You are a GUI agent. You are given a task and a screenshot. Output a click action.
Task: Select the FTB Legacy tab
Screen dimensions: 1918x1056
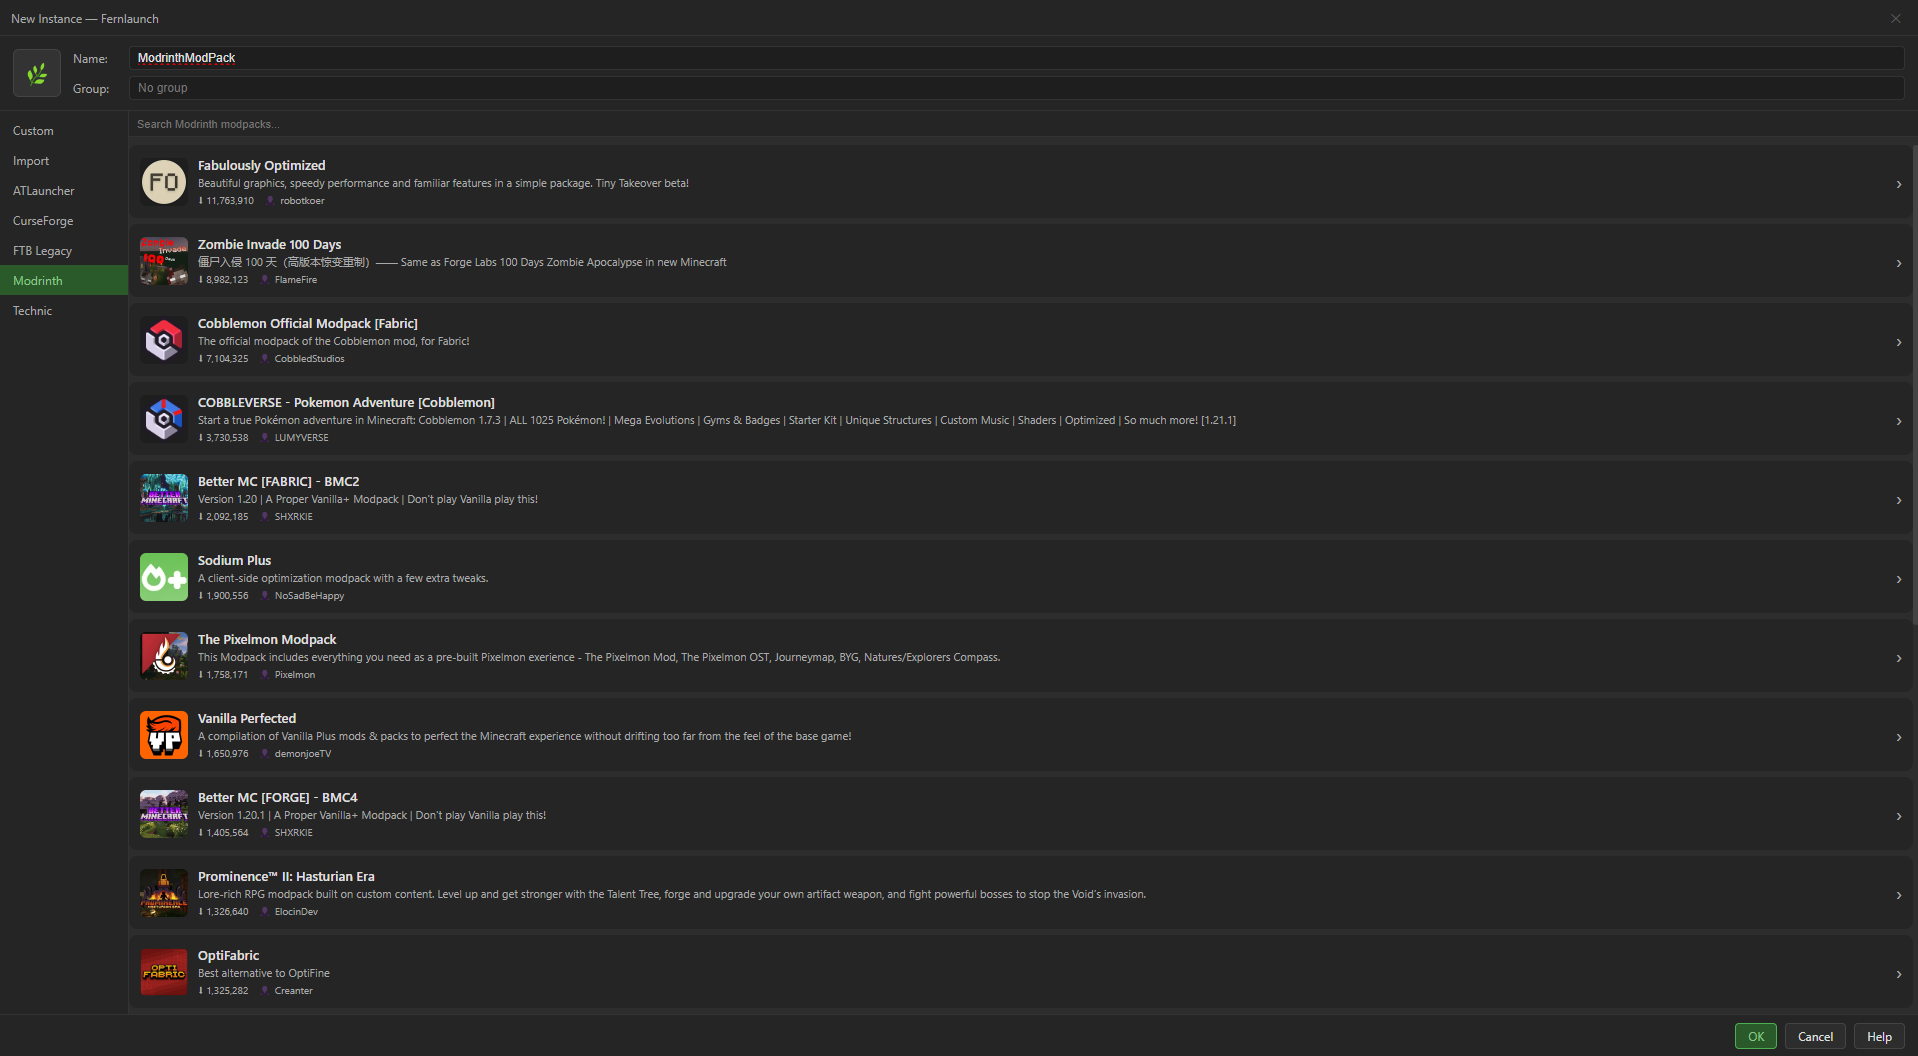(x=64, y=251)
